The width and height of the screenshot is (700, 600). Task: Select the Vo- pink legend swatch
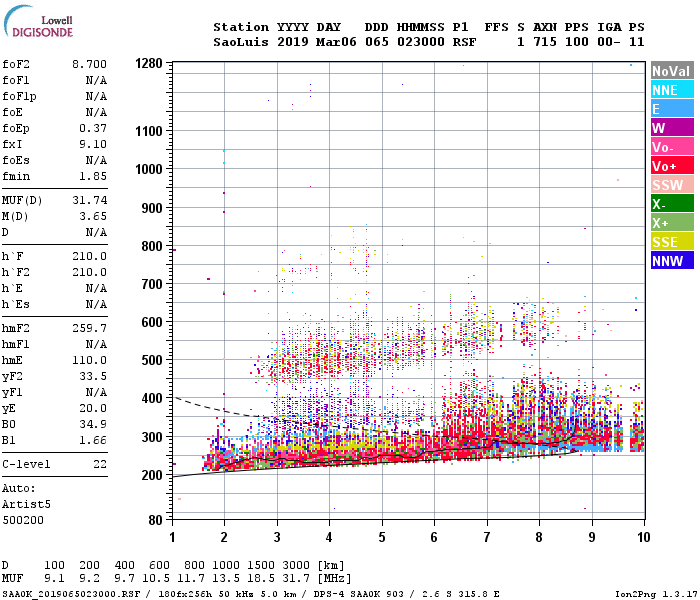tap(672, 147)
